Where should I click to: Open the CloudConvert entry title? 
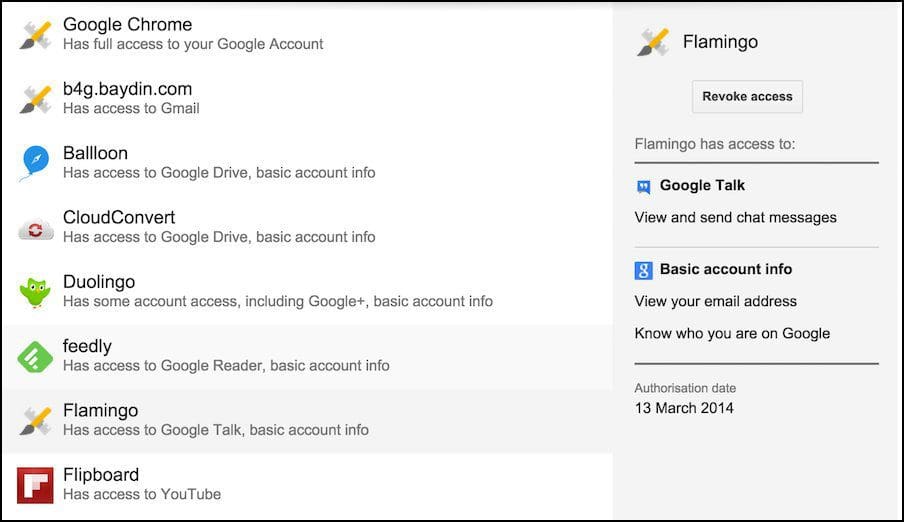point(119,217)
